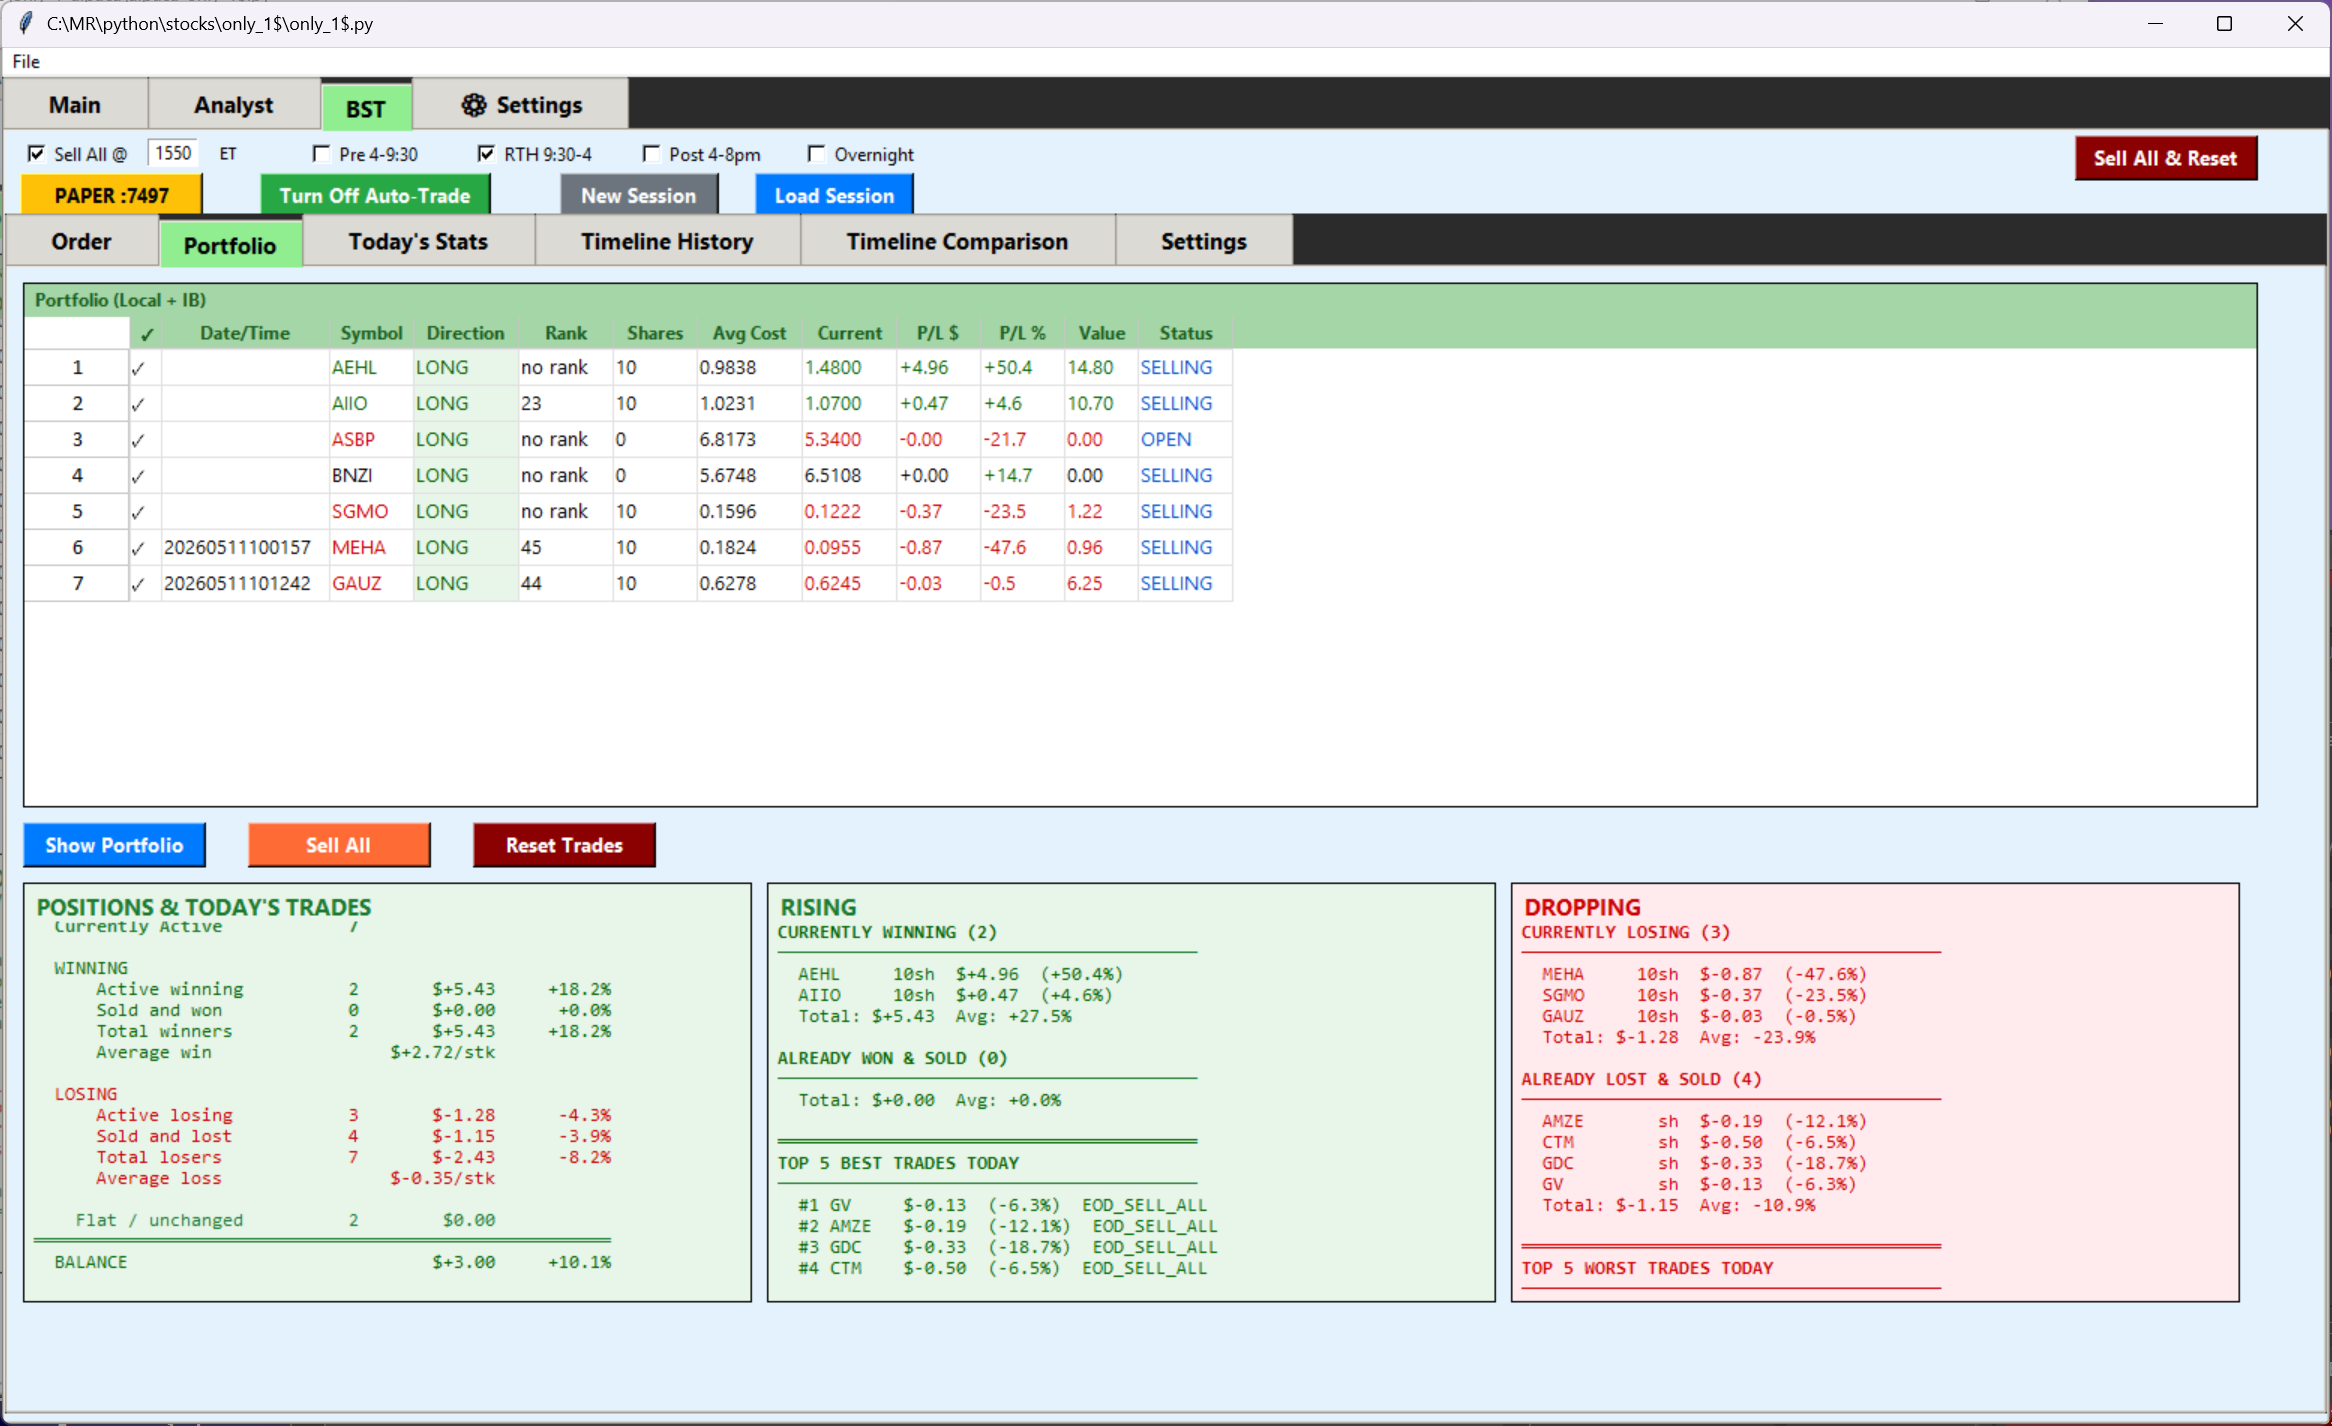Open the lower Settings sub-tab
Screen dimensions: 2332x1426
coord(1204,241)
